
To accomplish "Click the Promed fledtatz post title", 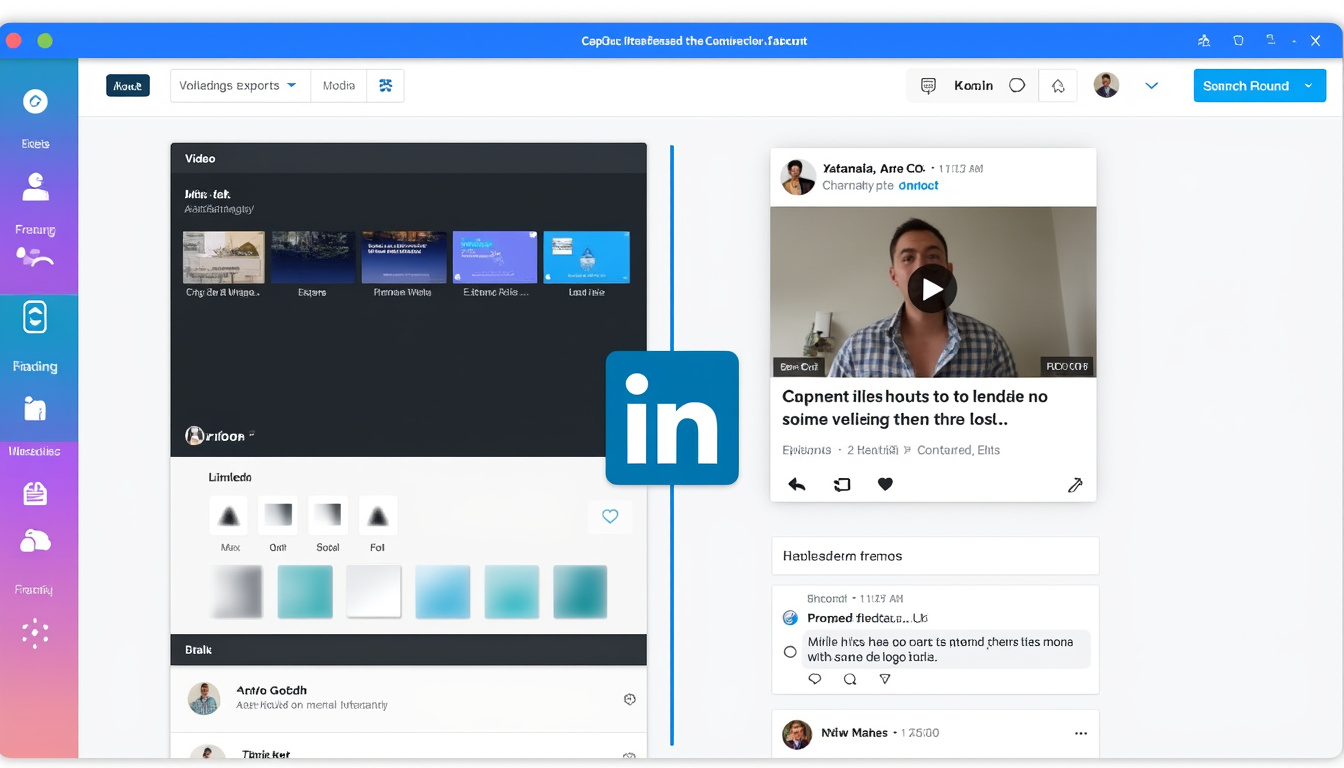I will pyautogui.click(x=867, y=618).
